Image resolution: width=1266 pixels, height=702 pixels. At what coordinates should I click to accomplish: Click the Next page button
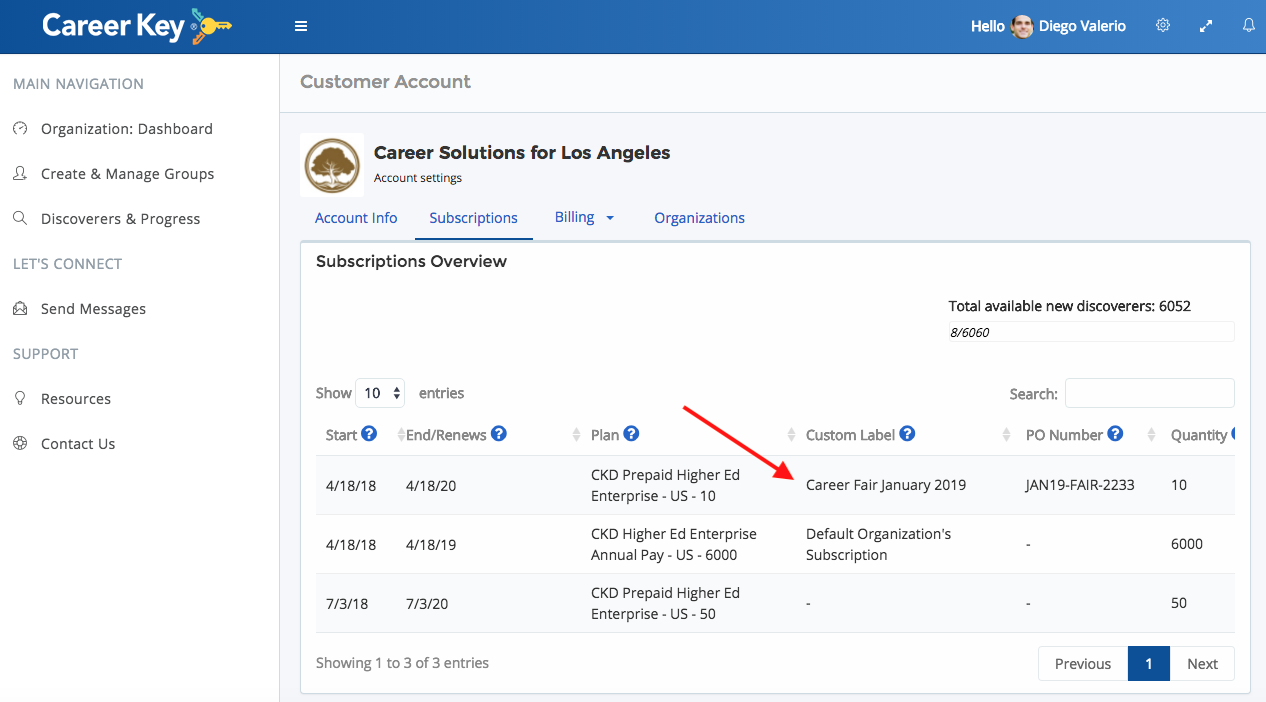point(1202,664)
